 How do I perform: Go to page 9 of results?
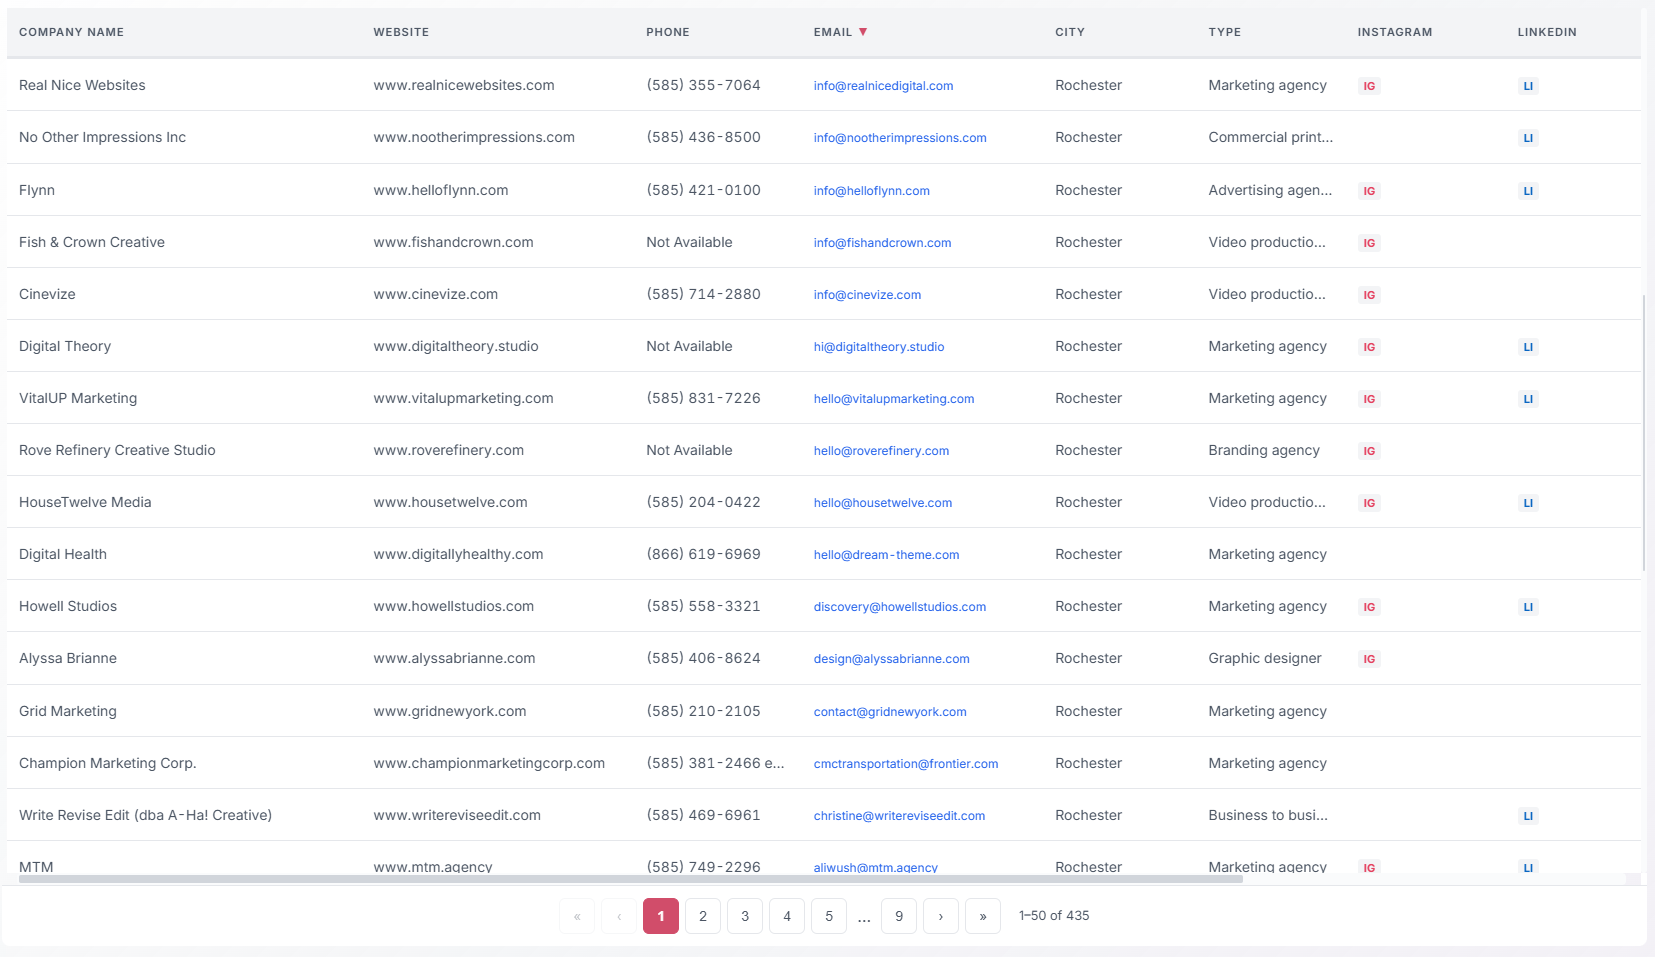click(899, 916)
